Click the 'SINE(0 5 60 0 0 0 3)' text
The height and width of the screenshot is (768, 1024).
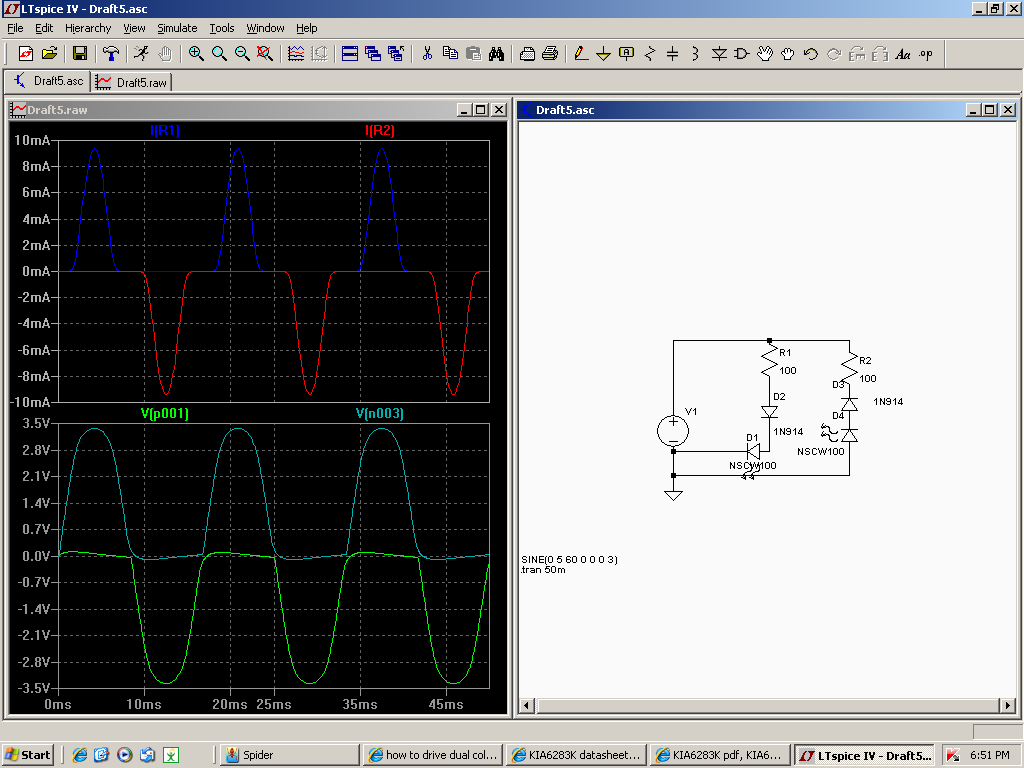tap(569, 560)
